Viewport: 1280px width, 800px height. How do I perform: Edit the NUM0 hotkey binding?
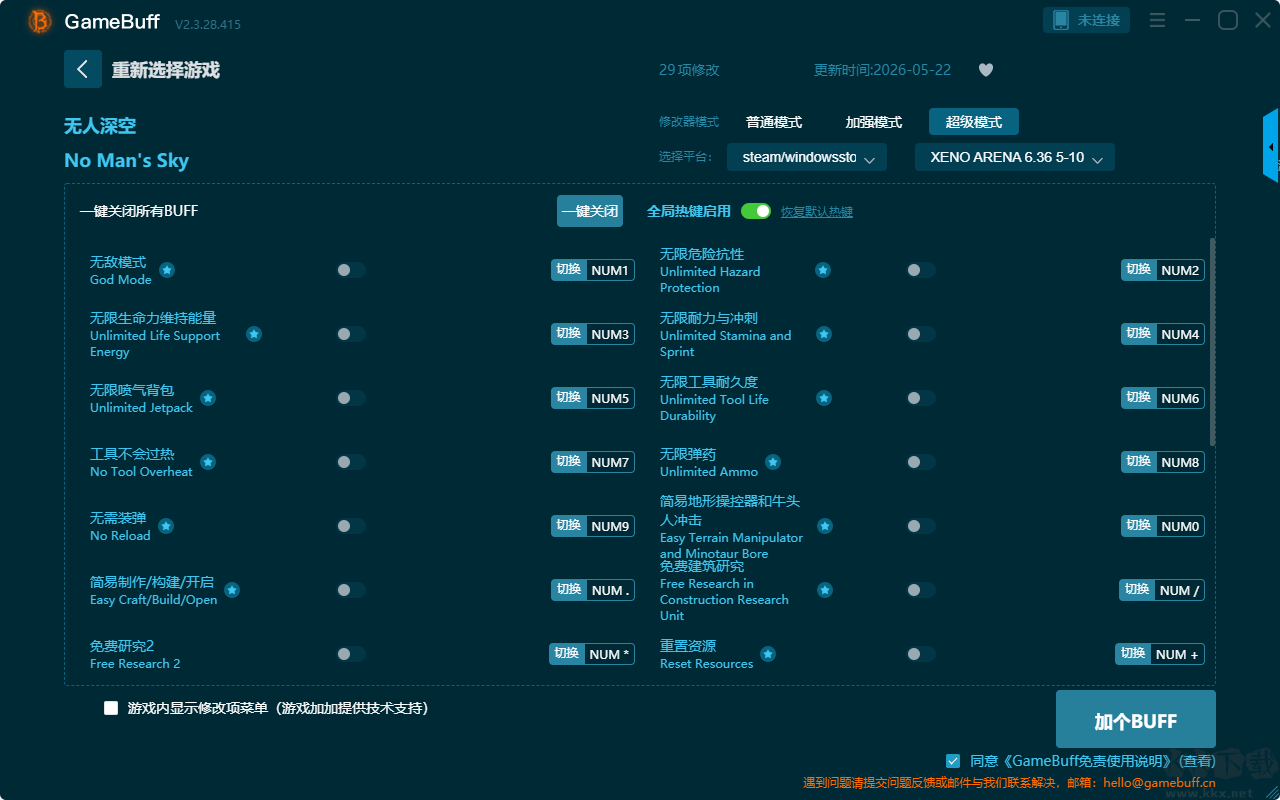click(x=1163, y=526)
